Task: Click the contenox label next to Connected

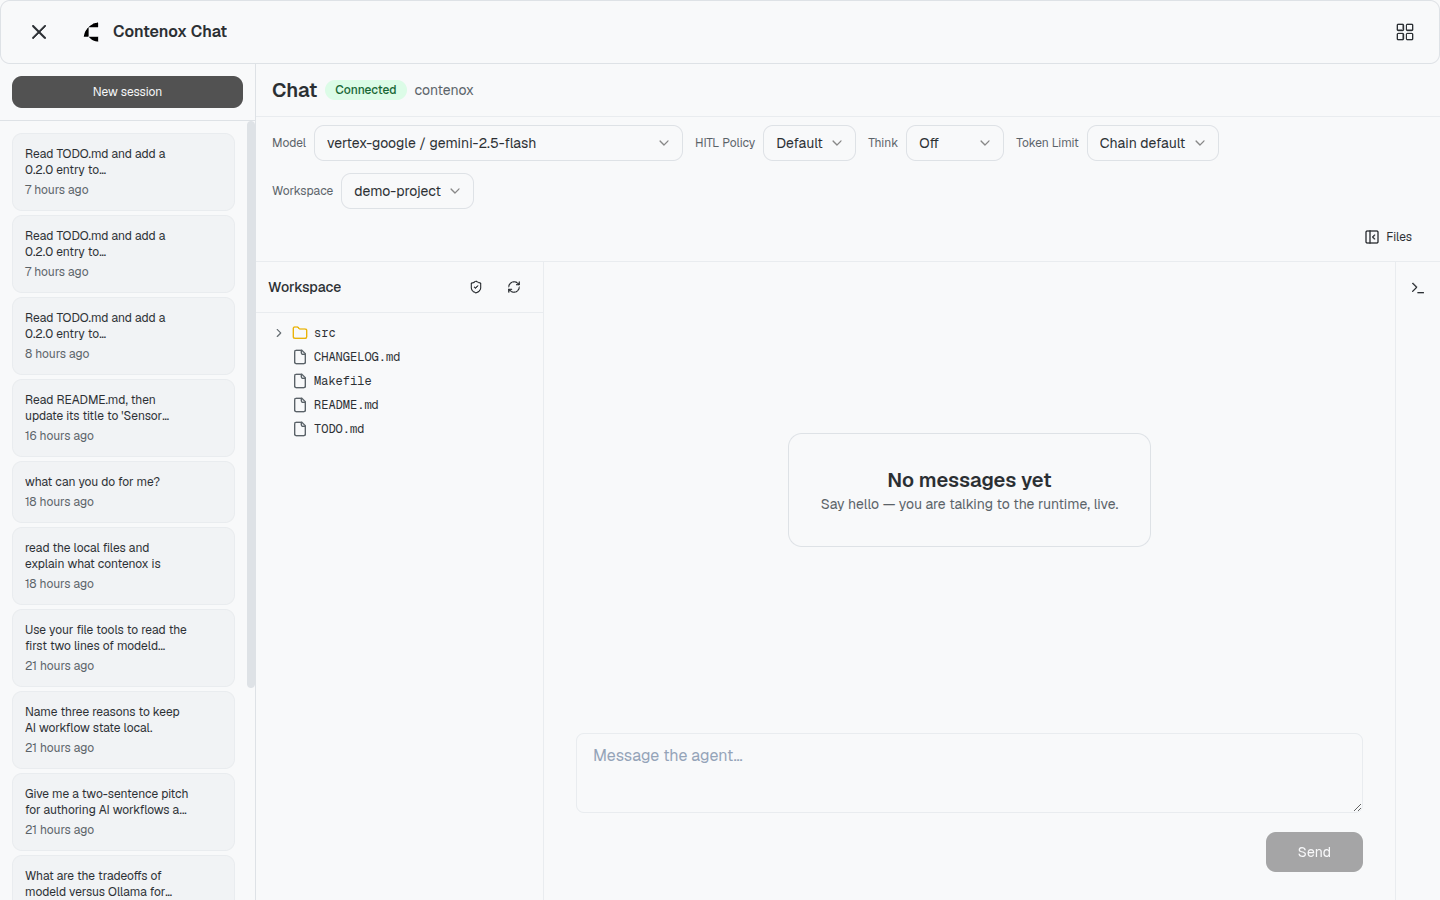Action: pos(444,90)
